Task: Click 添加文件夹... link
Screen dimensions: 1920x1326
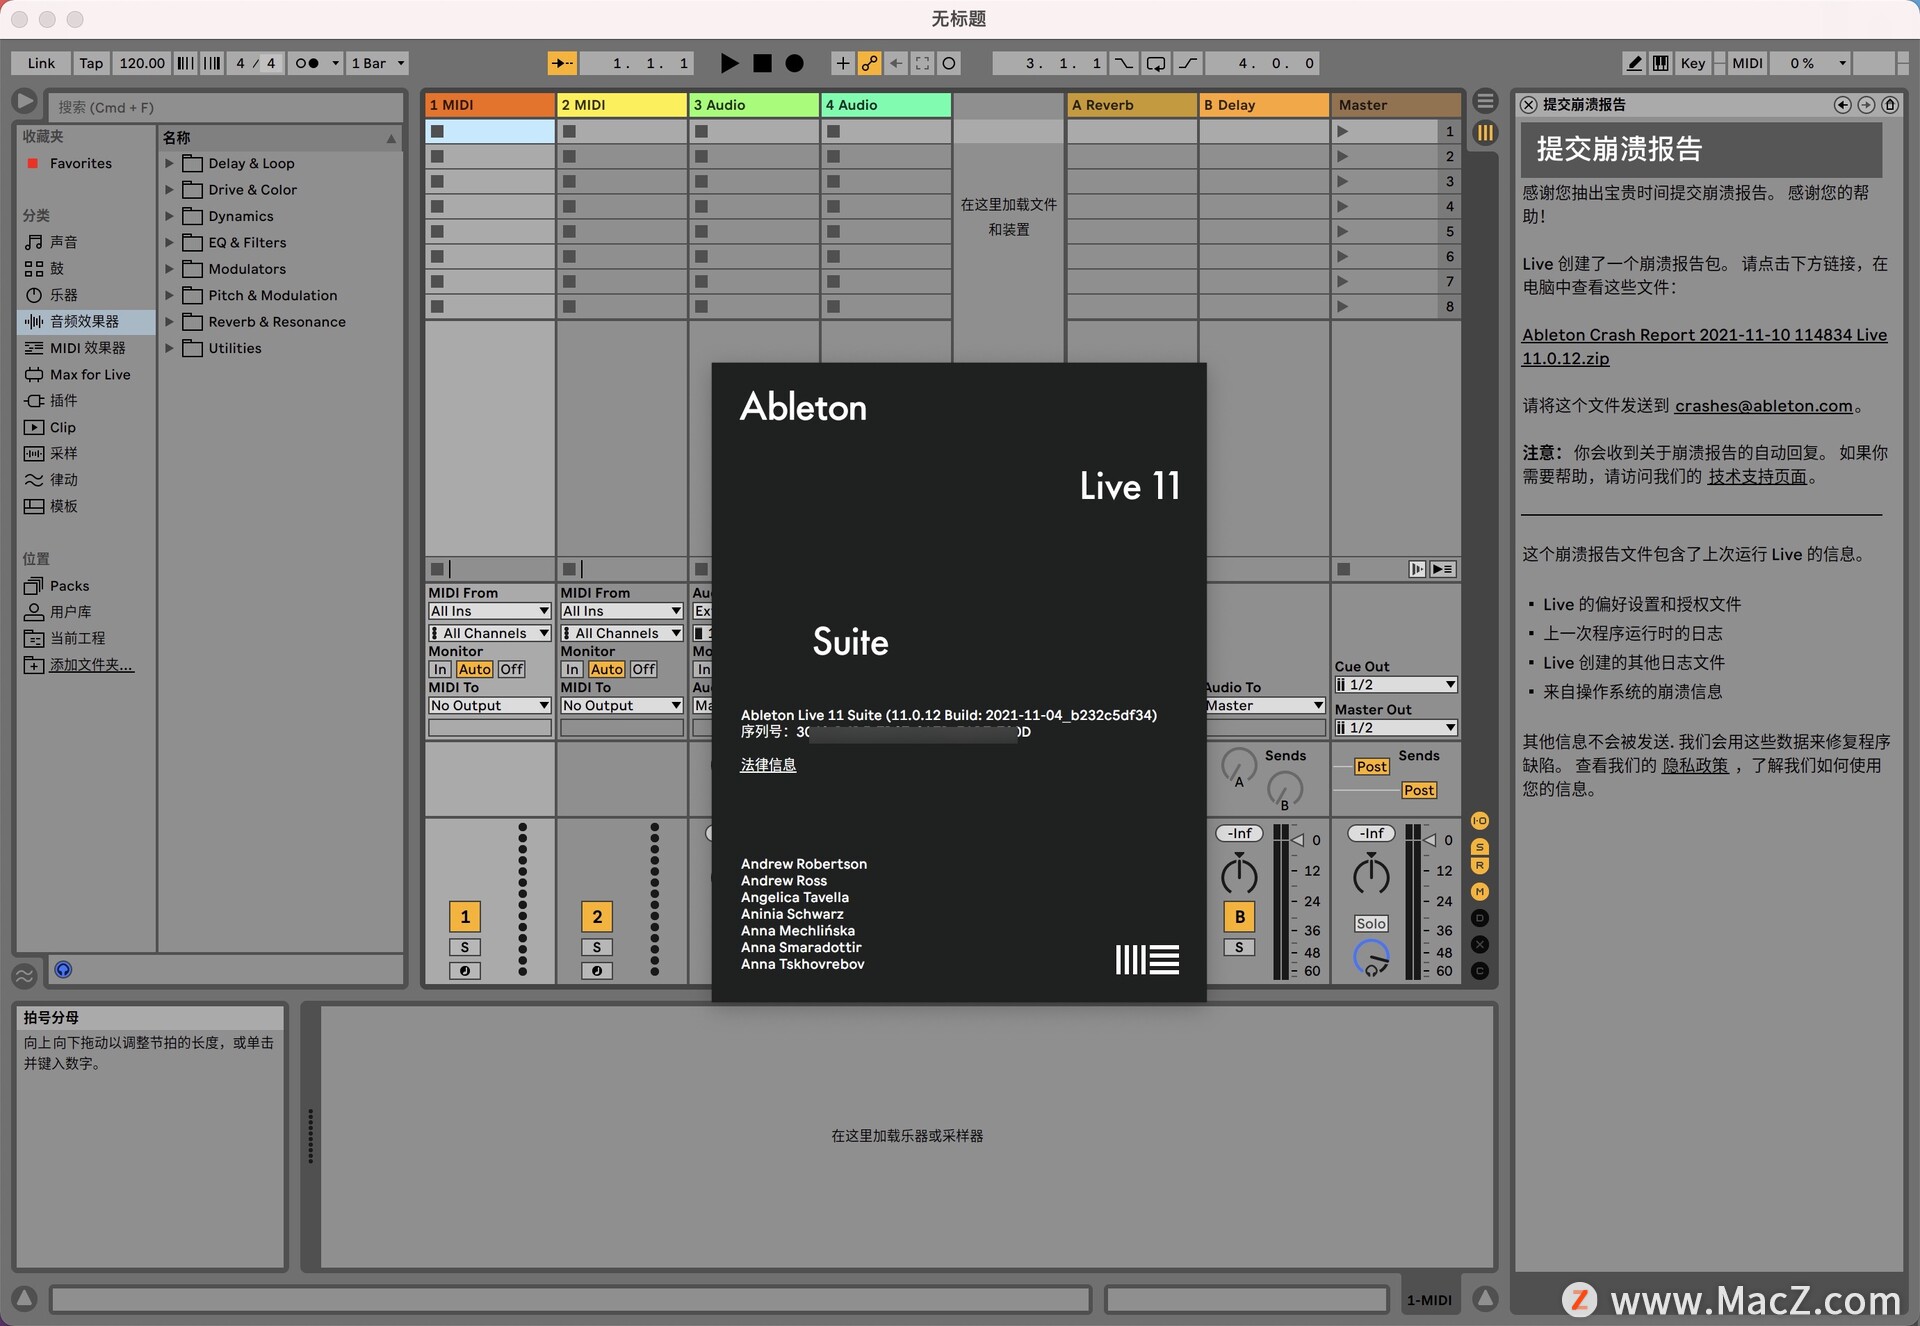Action: pos(91,665)
